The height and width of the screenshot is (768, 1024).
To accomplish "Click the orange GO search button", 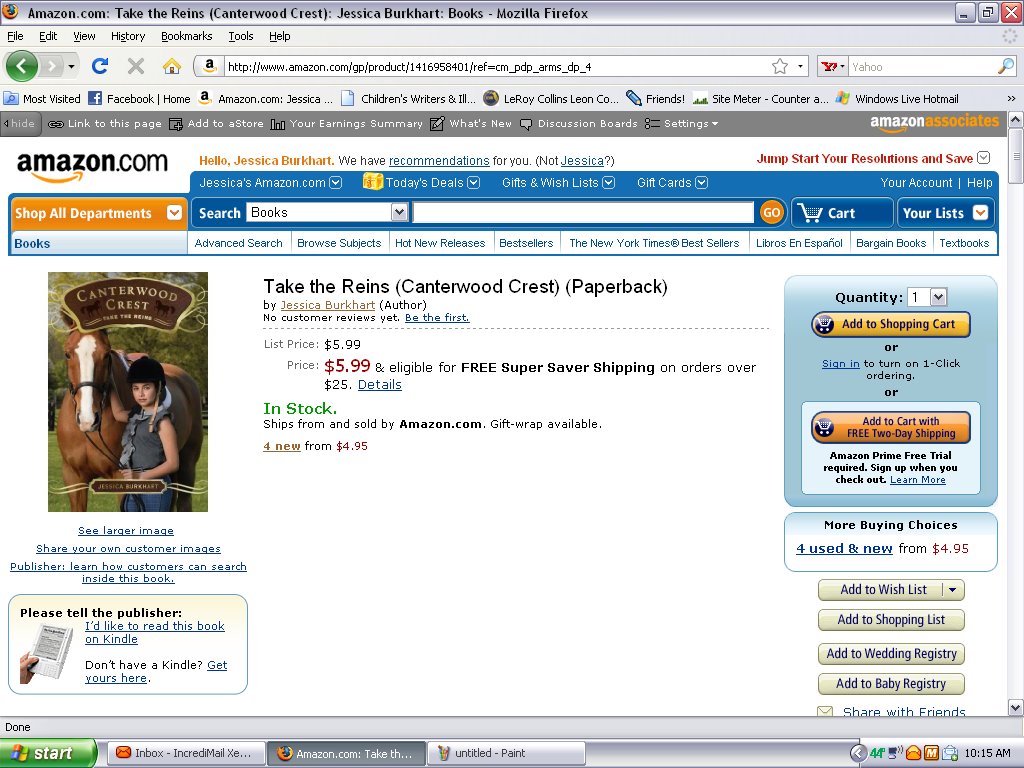I will (771, 212).
